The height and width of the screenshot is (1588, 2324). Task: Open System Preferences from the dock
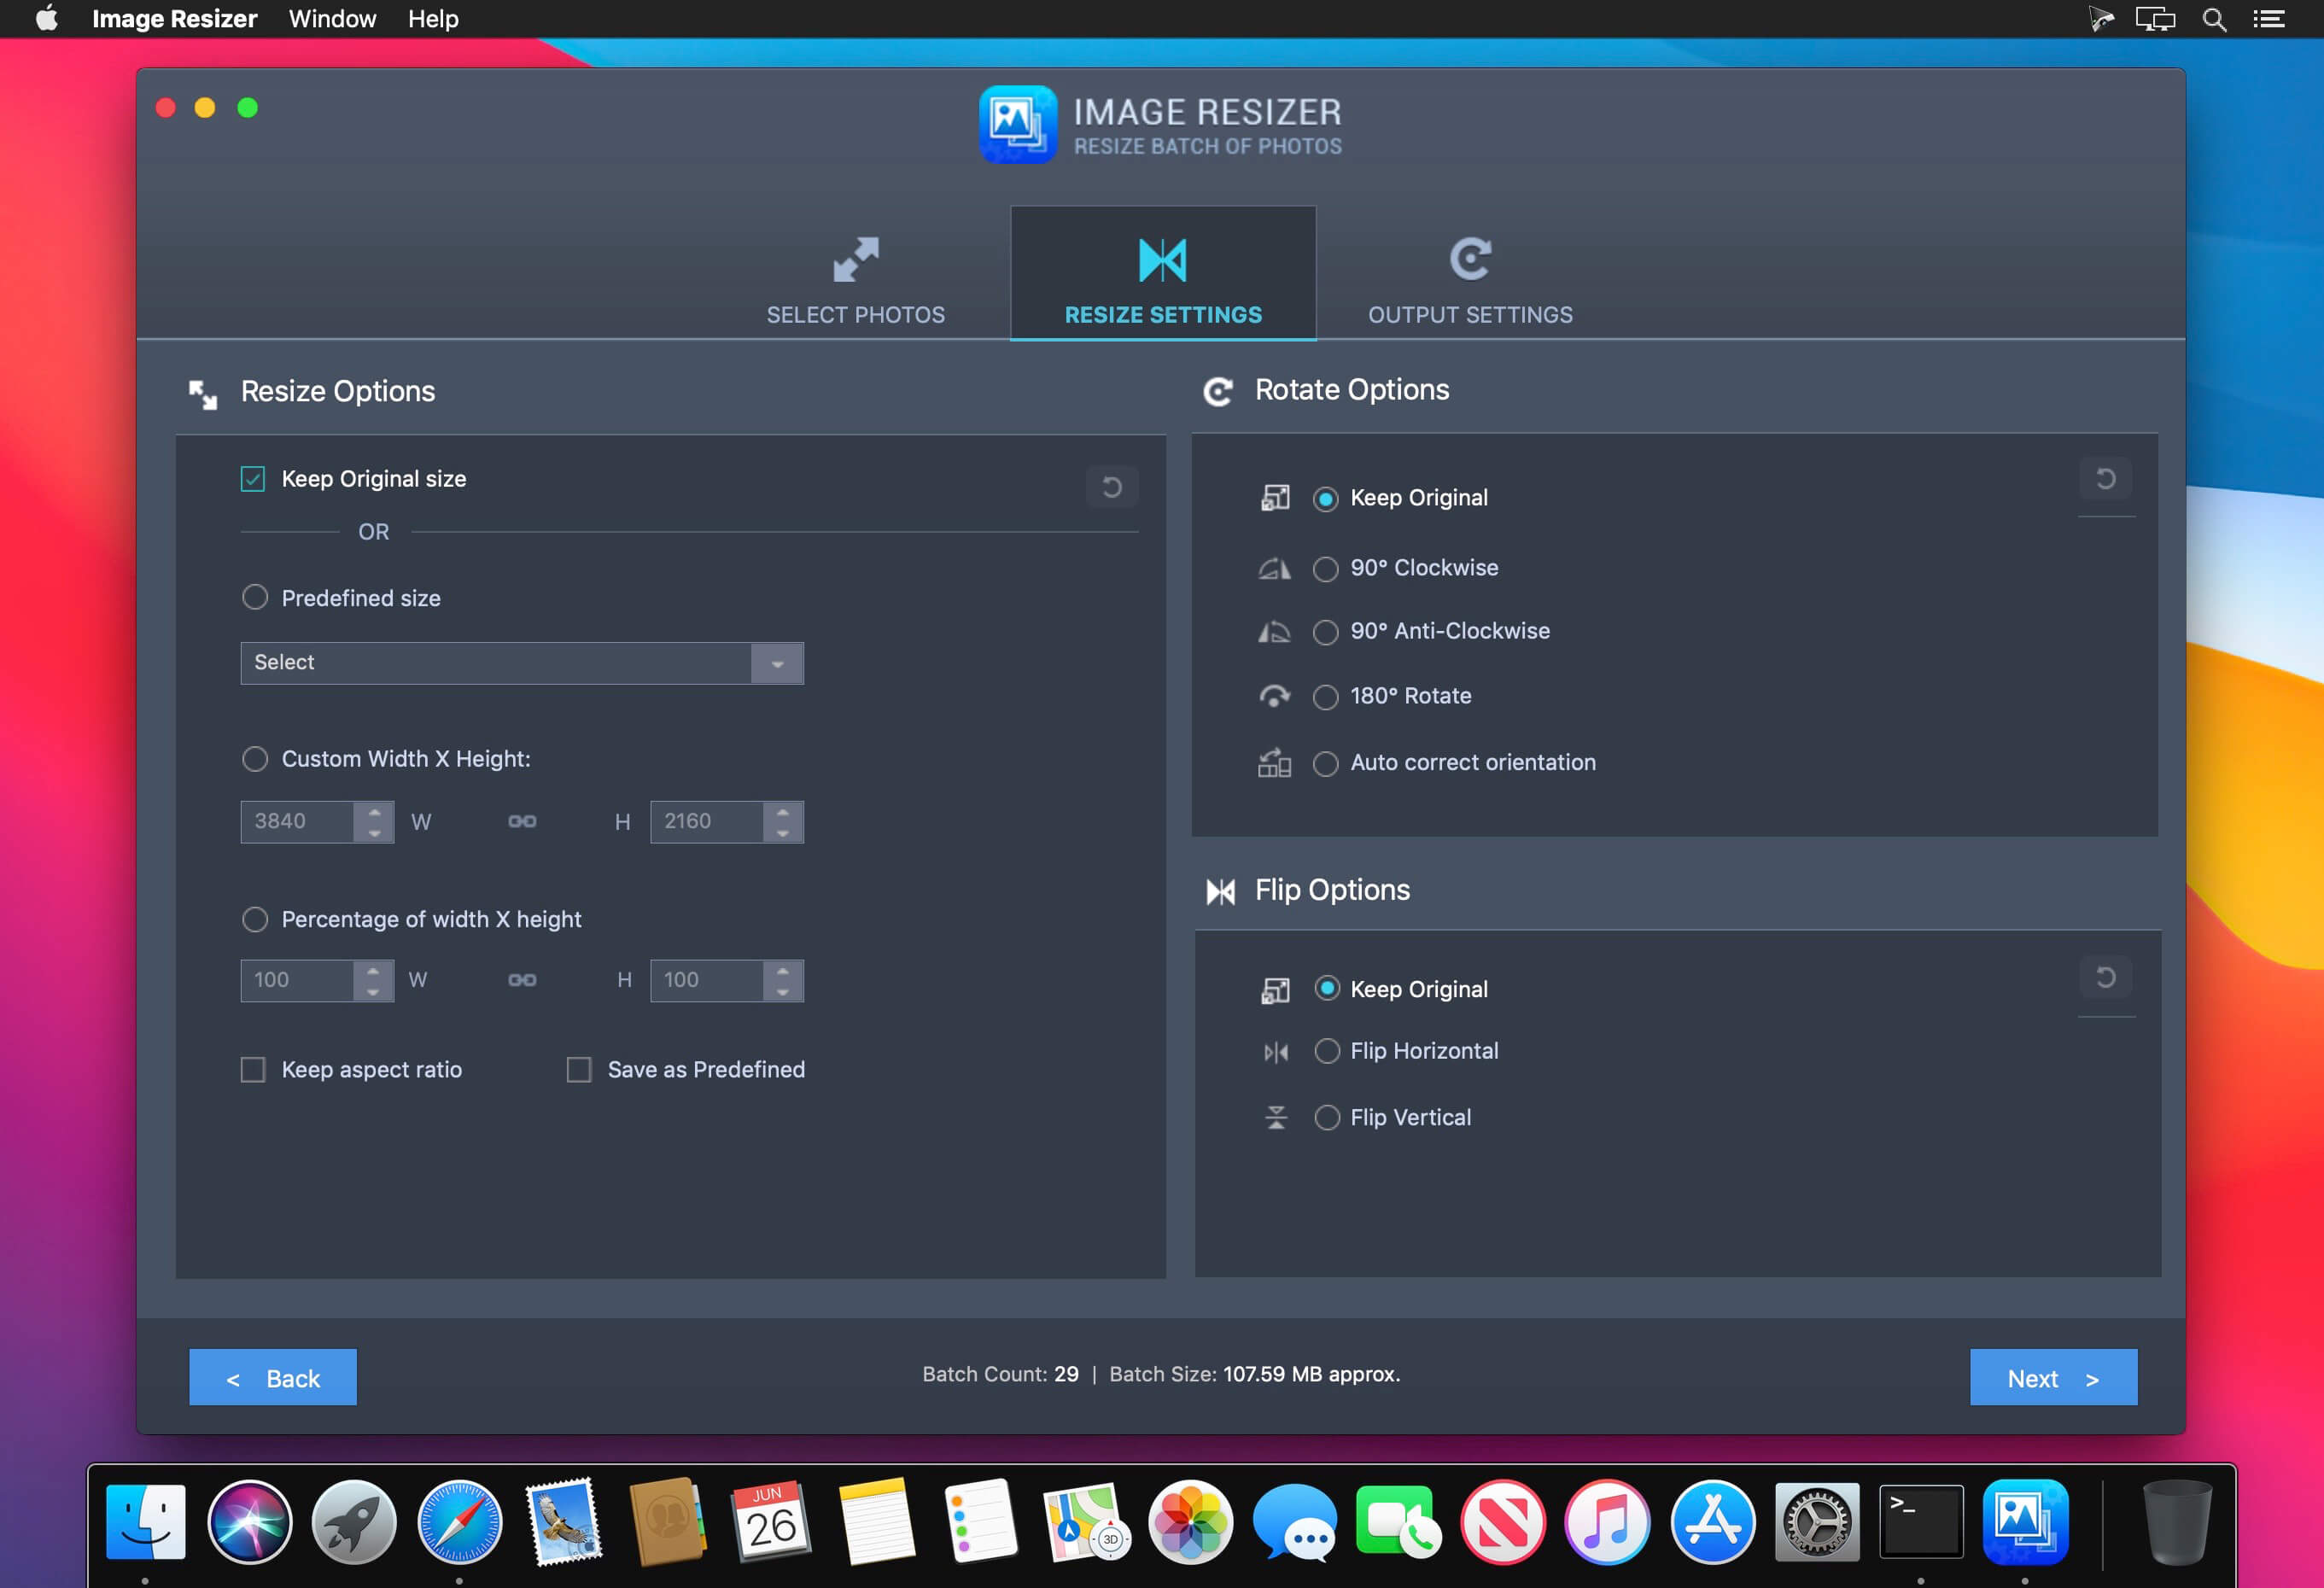tap(1817, 1522)
